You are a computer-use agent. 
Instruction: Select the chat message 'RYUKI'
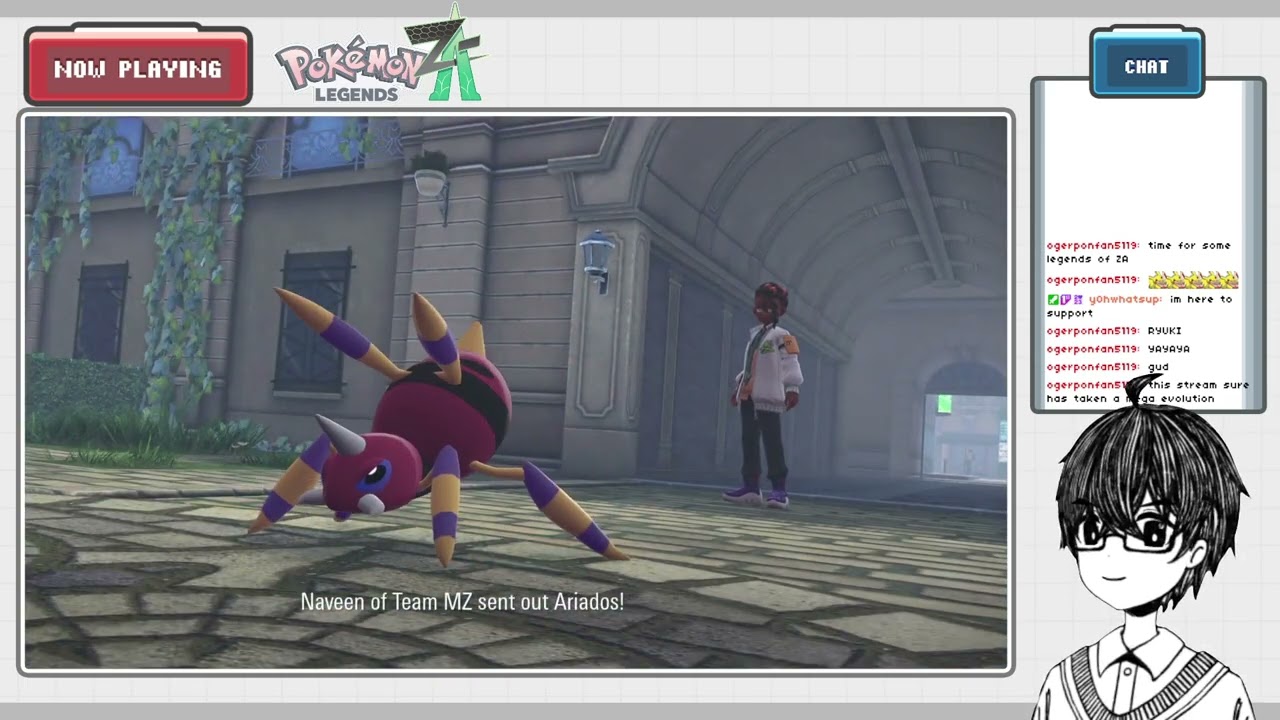tap(1165, 331)
